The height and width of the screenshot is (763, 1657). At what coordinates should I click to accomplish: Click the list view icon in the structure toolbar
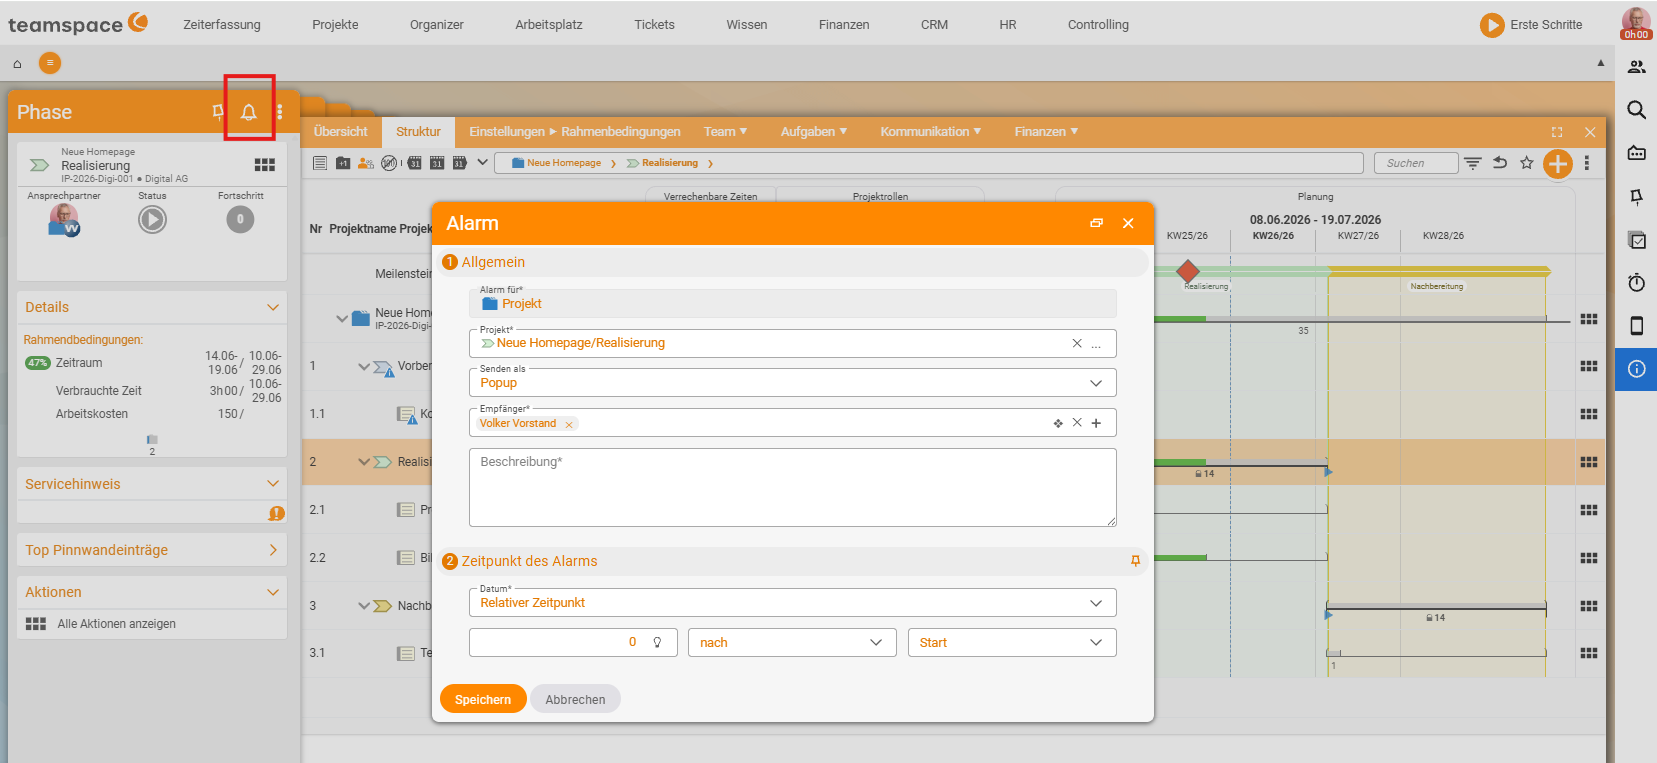[320, 163]
